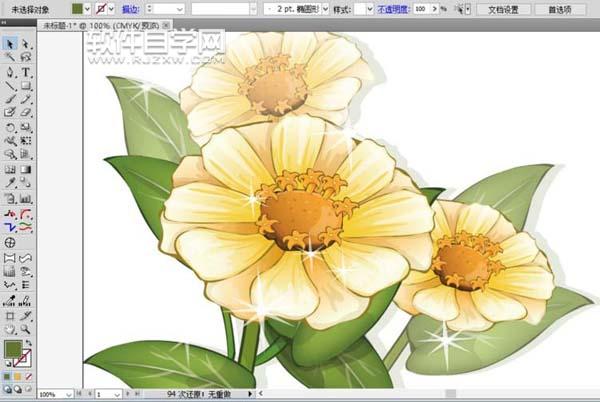Choose the Eyedropper tool
600x402 pixels.
[10, 184]
